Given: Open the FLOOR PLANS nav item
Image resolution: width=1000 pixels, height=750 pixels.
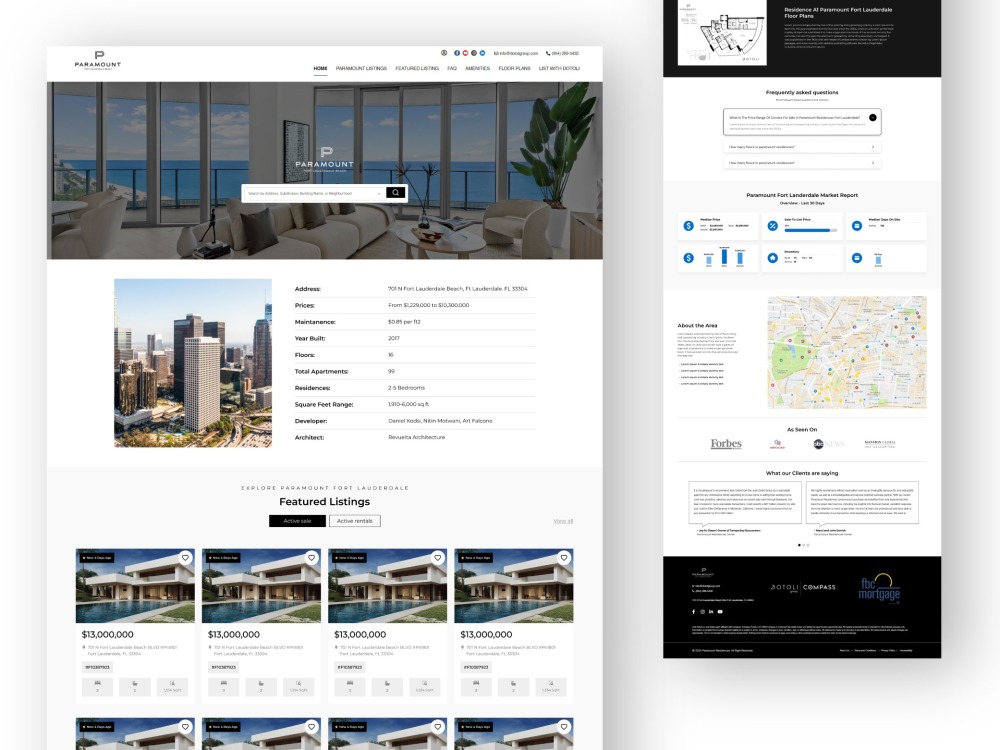Looking at the screenshot, I should point(514,68).
